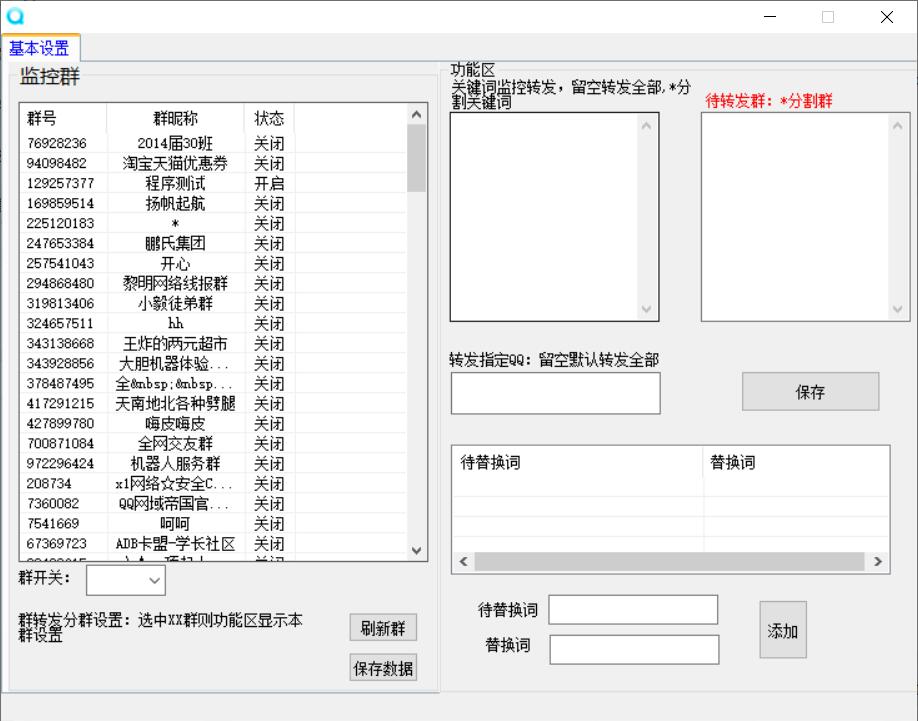Select row 程序测试 with status 开启
918x721 pixels.
tap(213, 183)
